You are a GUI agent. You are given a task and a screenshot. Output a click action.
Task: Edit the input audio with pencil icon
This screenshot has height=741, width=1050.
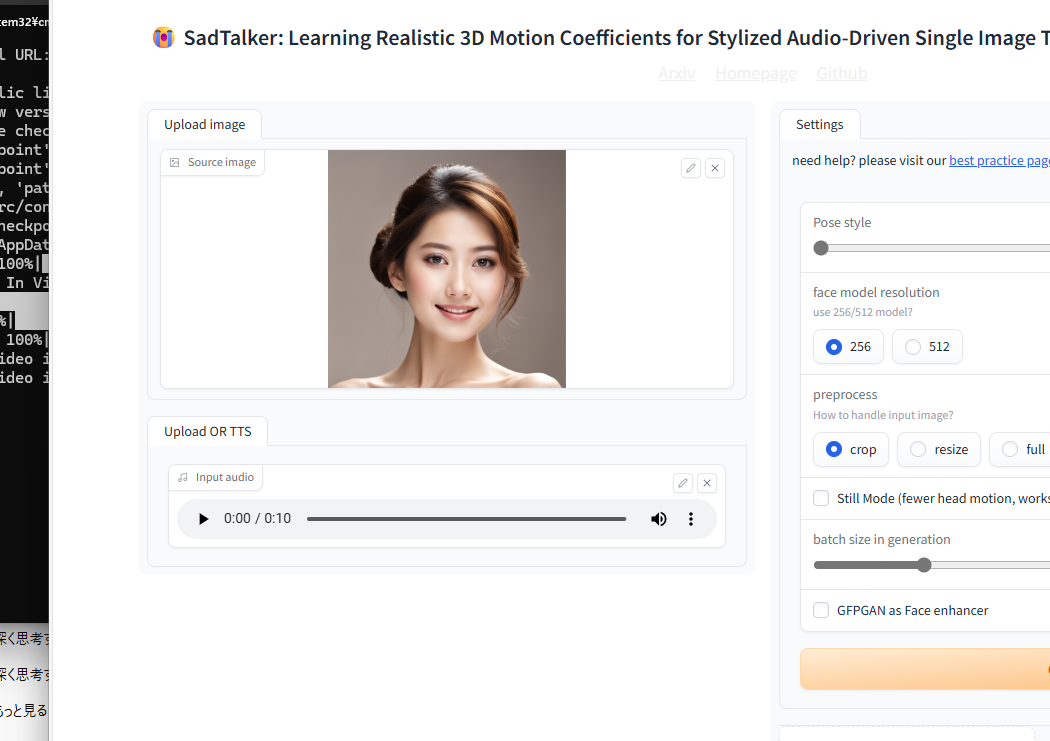tap(683, 483)
